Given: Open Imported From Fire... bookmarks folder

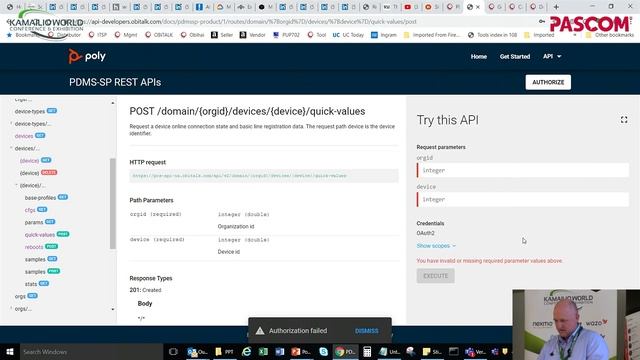Looking at the screenshot, I should [x=432, y=35].
